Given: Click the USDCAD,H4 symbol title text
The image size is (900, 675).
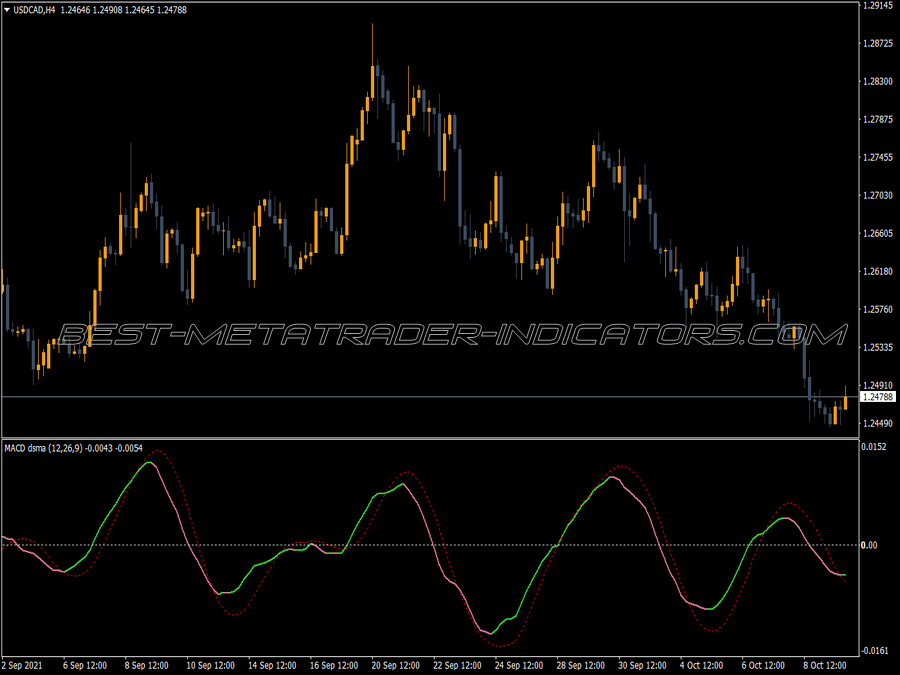Looking at the screenshot, I should (34, 10).
